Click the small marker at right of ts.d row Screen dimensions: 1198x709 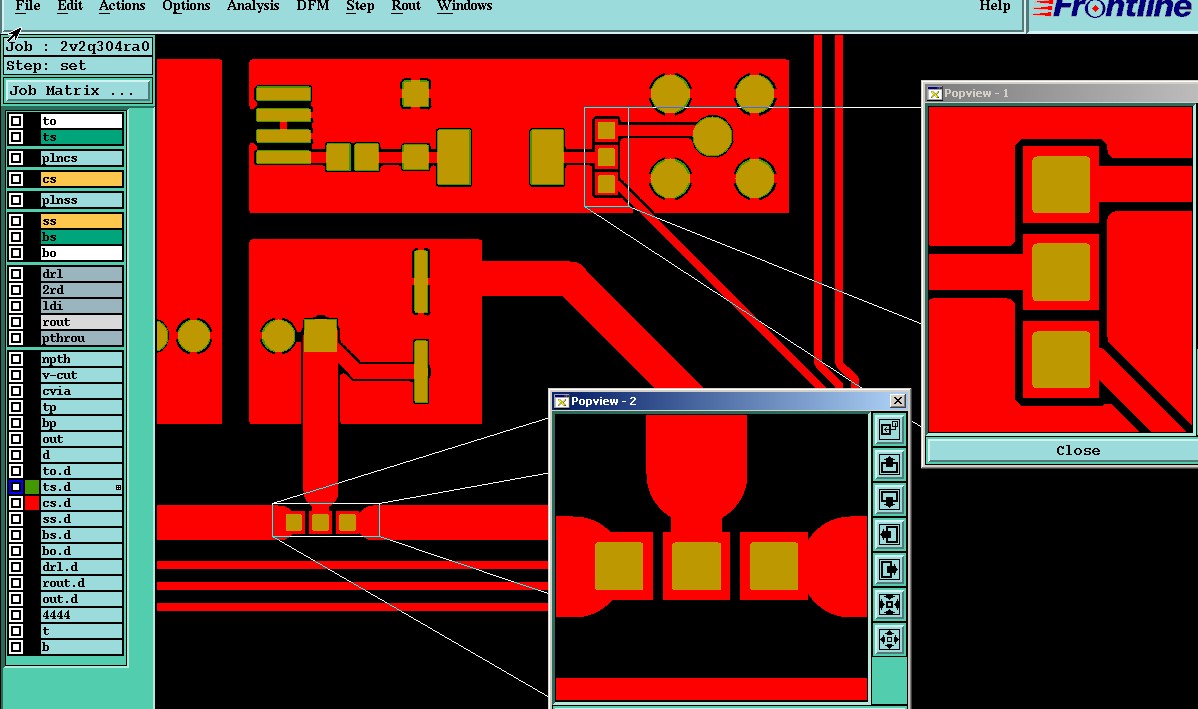[x=118, y=487]
